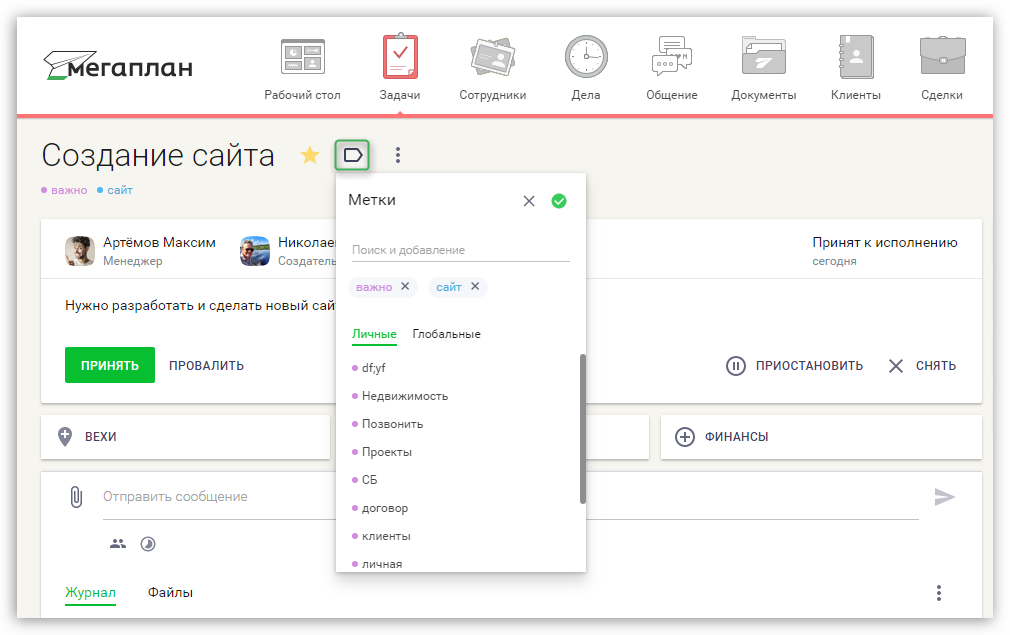Viewport: 1010px width, 635px height.
Task: Click the ПРОВАЛИТЬ button
Action: [x=207, y=366]
